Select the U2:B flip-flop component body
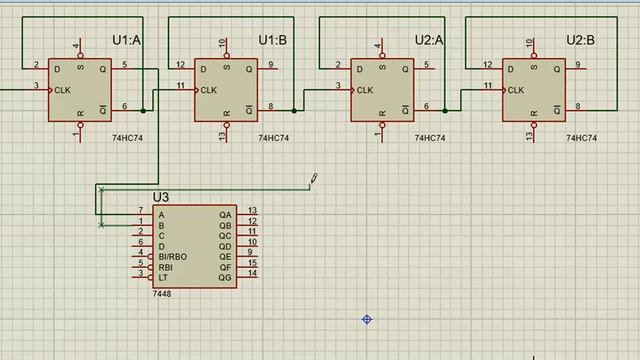 [534, 90]
